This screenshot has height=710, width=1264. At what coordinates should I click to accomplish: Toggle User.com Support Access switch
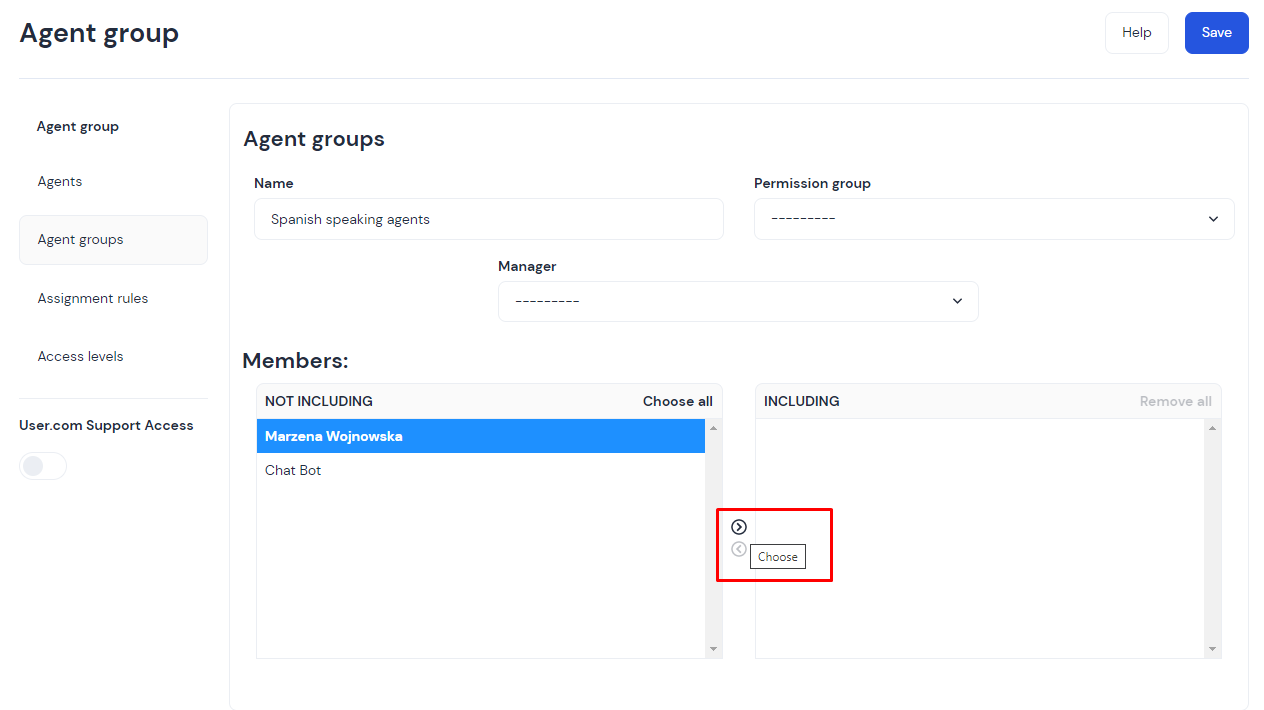[43, 466]
